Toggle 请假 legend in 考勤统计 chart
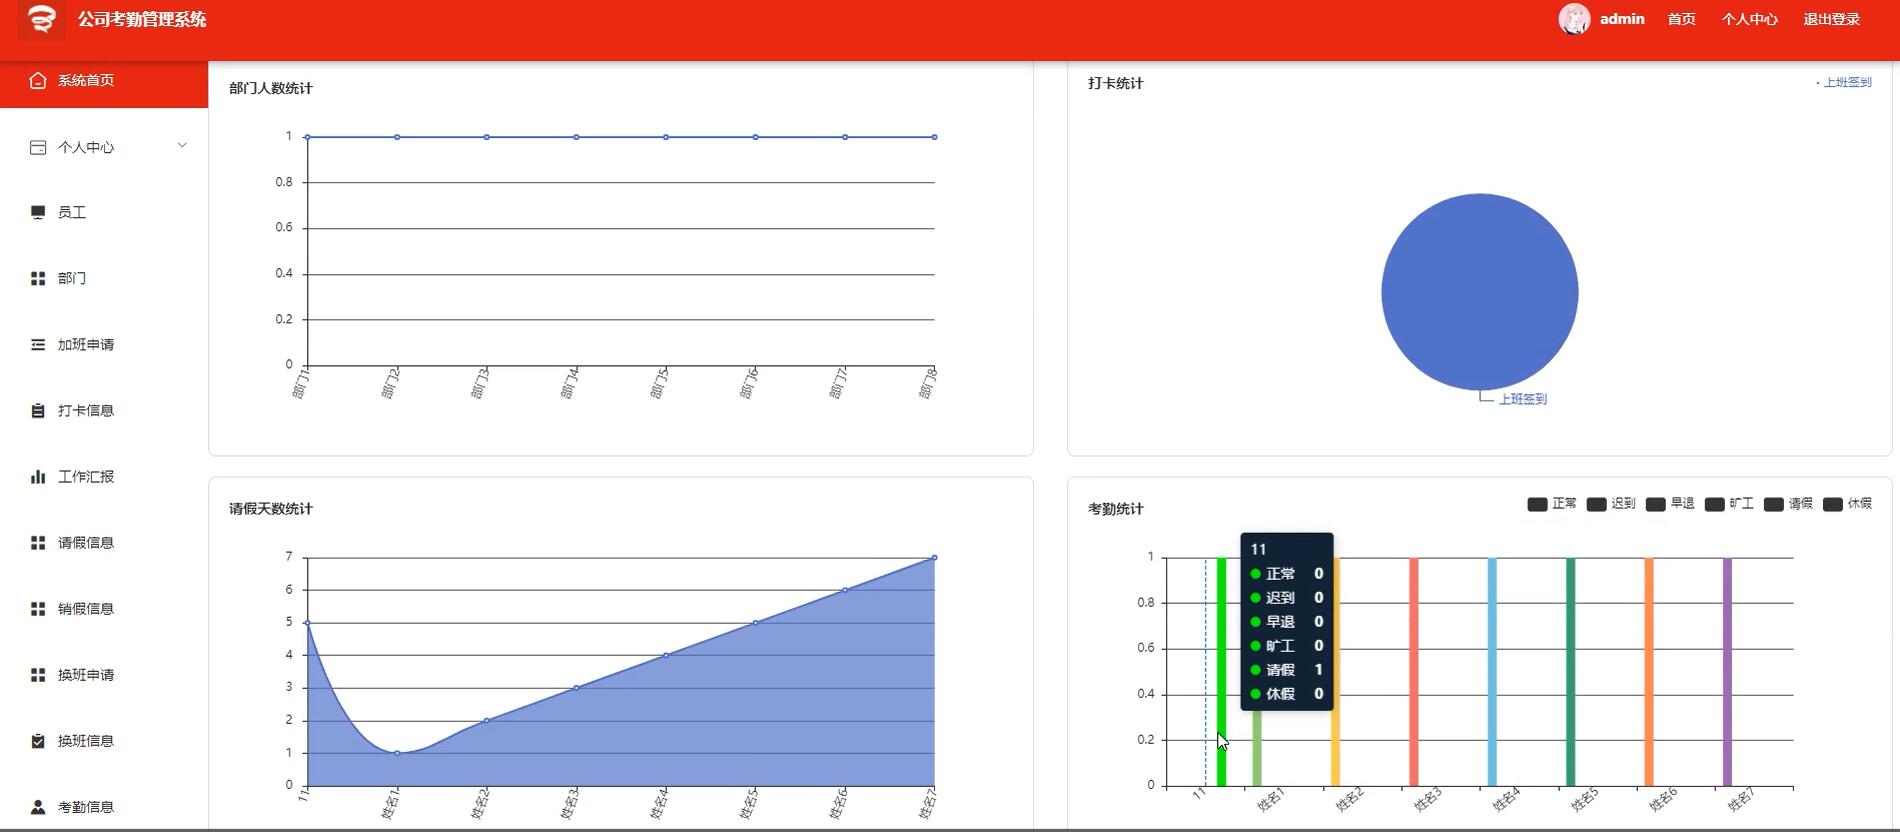 (1788, 504)
